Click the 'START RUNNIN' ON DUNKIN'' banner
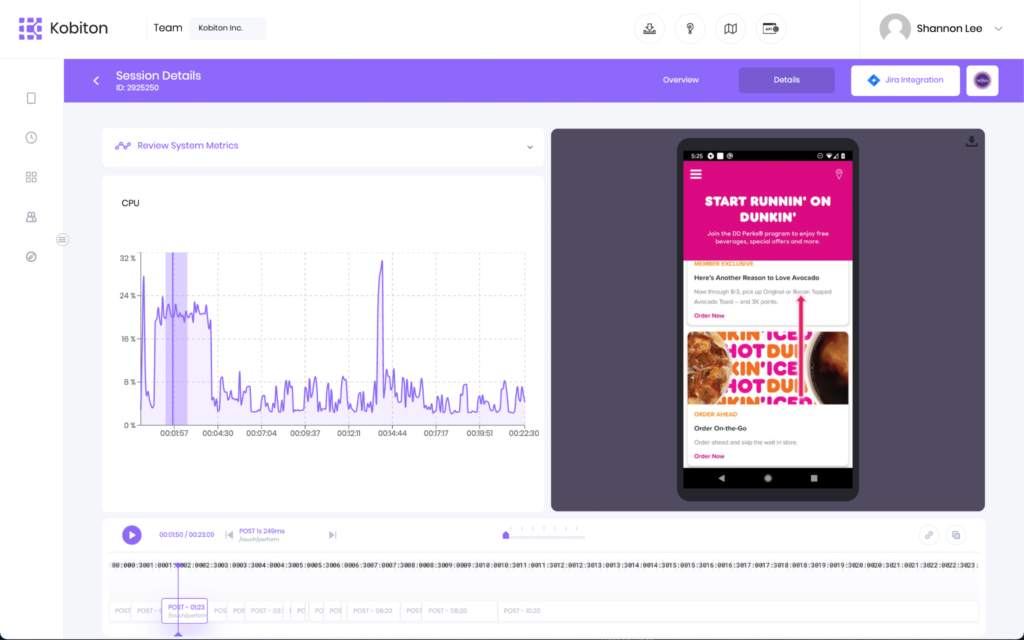This screenshot has height=640, width=1024. (x=767, y=210)
